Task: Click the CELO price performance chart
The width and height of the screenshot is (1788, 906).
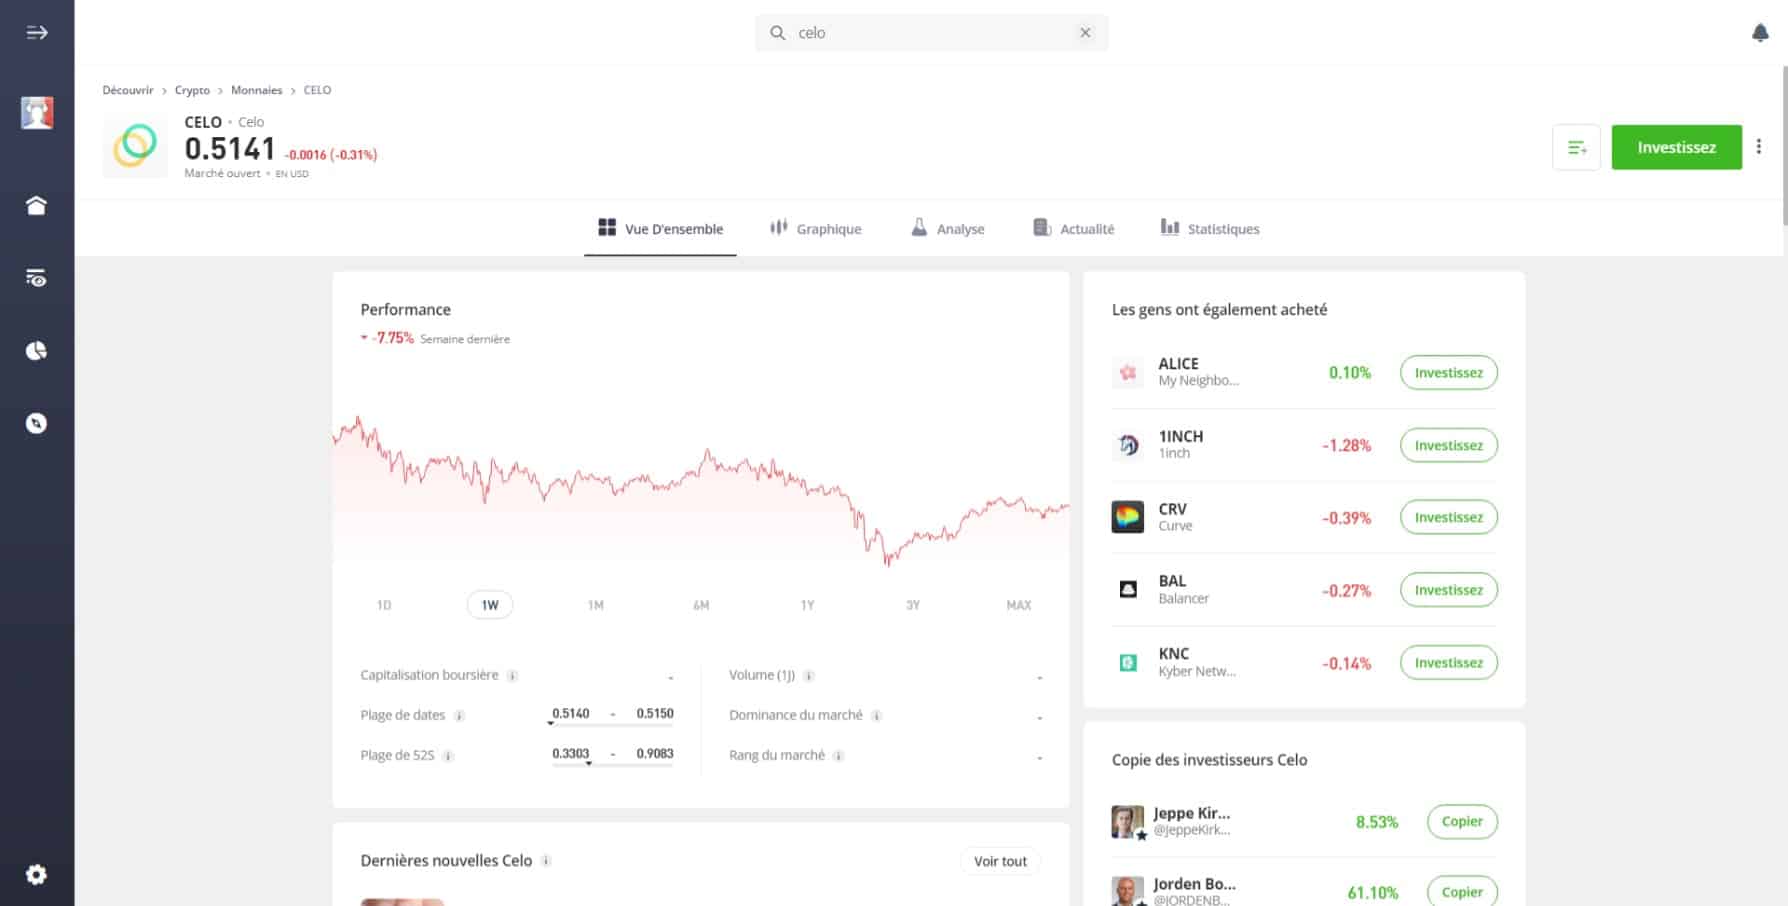Action: 701,490
